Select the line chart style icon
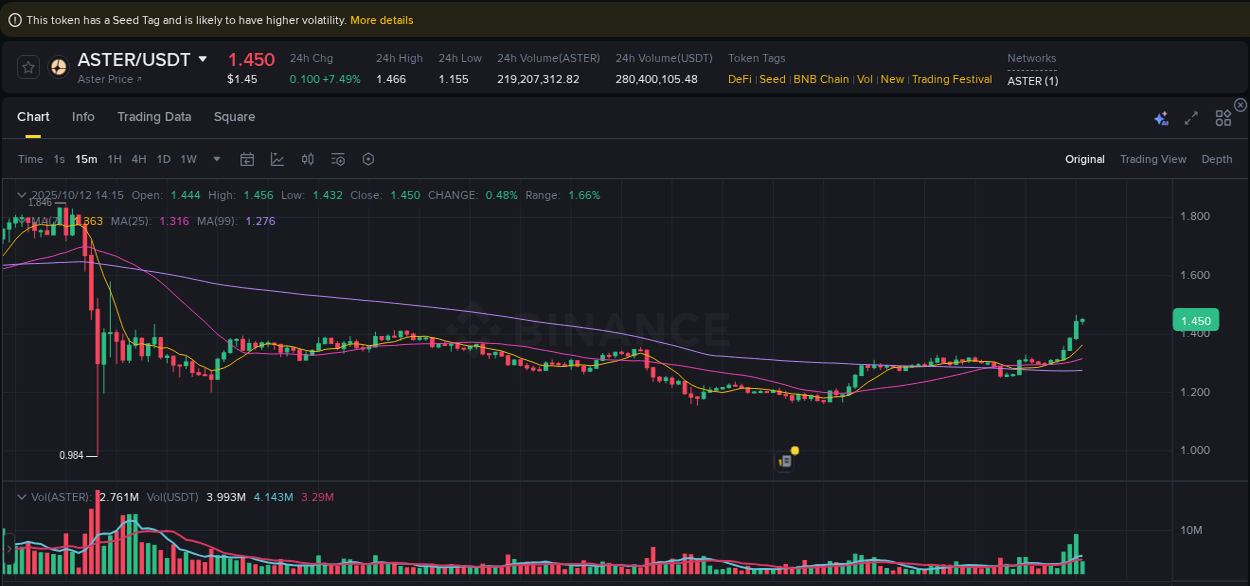Screen dimensions: 1250x586 277,159
